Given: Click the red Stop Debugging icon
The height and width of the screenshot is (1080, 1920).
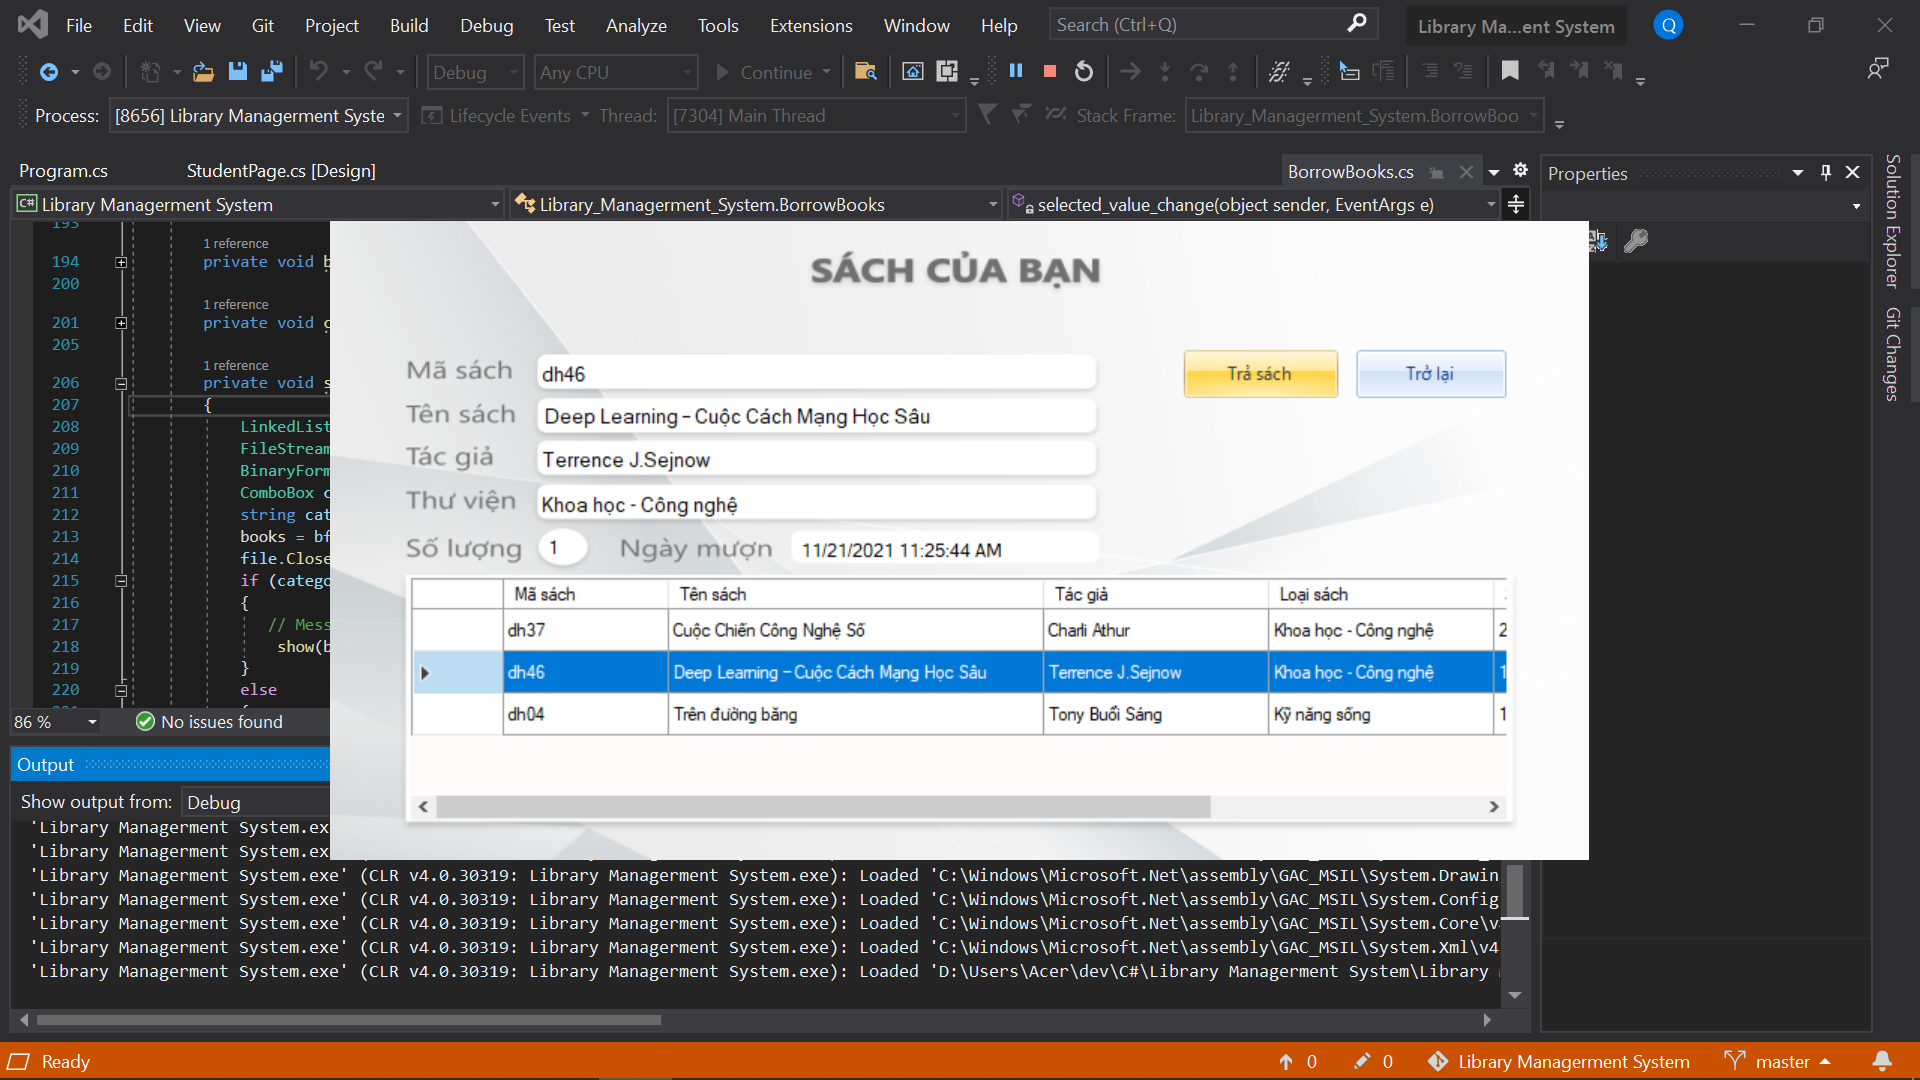Looking at the screenshot, I should (1050, 71).
